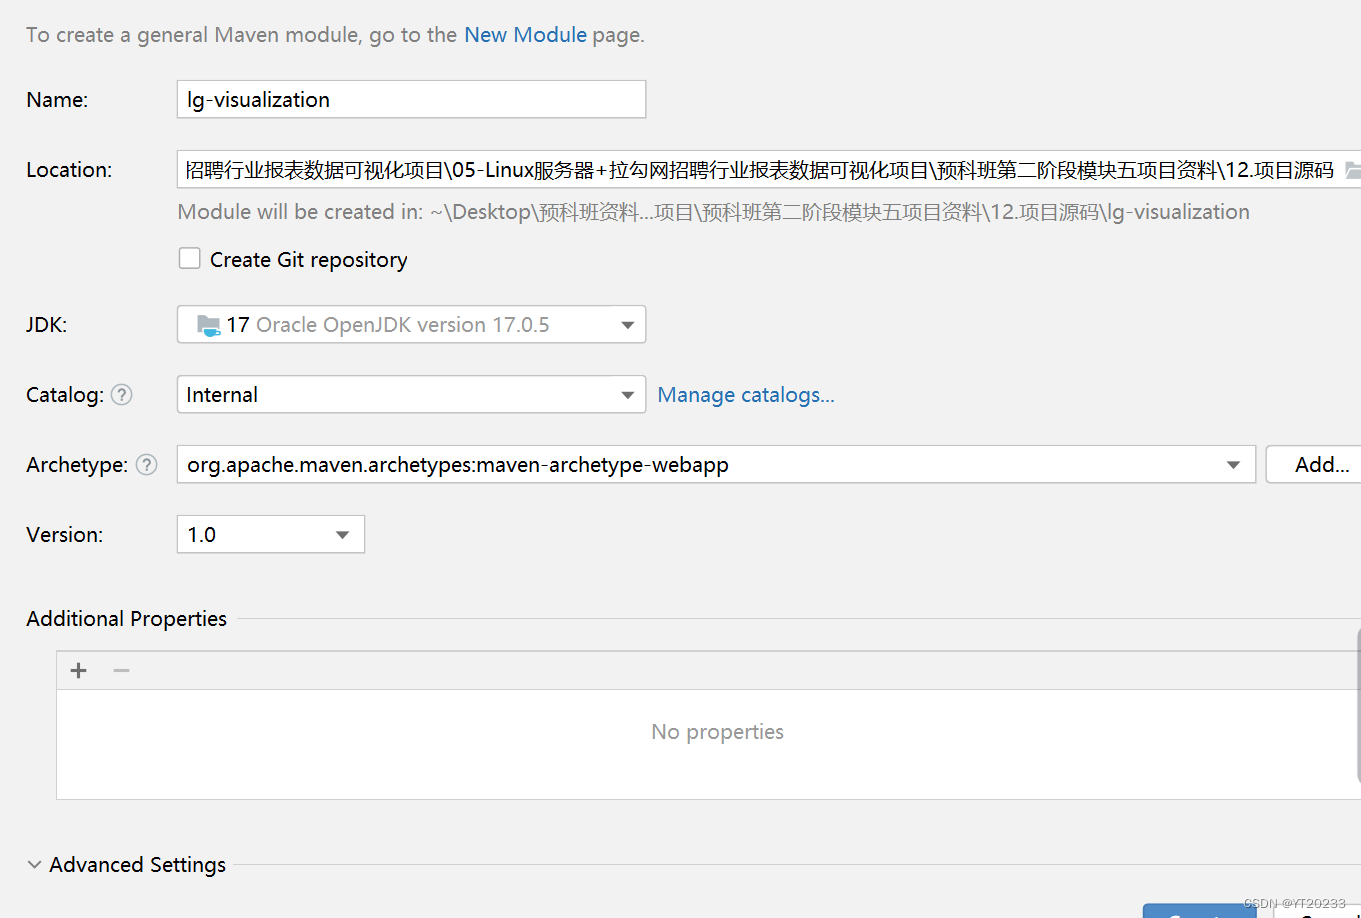
Task: Open the Version 1.0 dropdown
Action: coord(270,534)
